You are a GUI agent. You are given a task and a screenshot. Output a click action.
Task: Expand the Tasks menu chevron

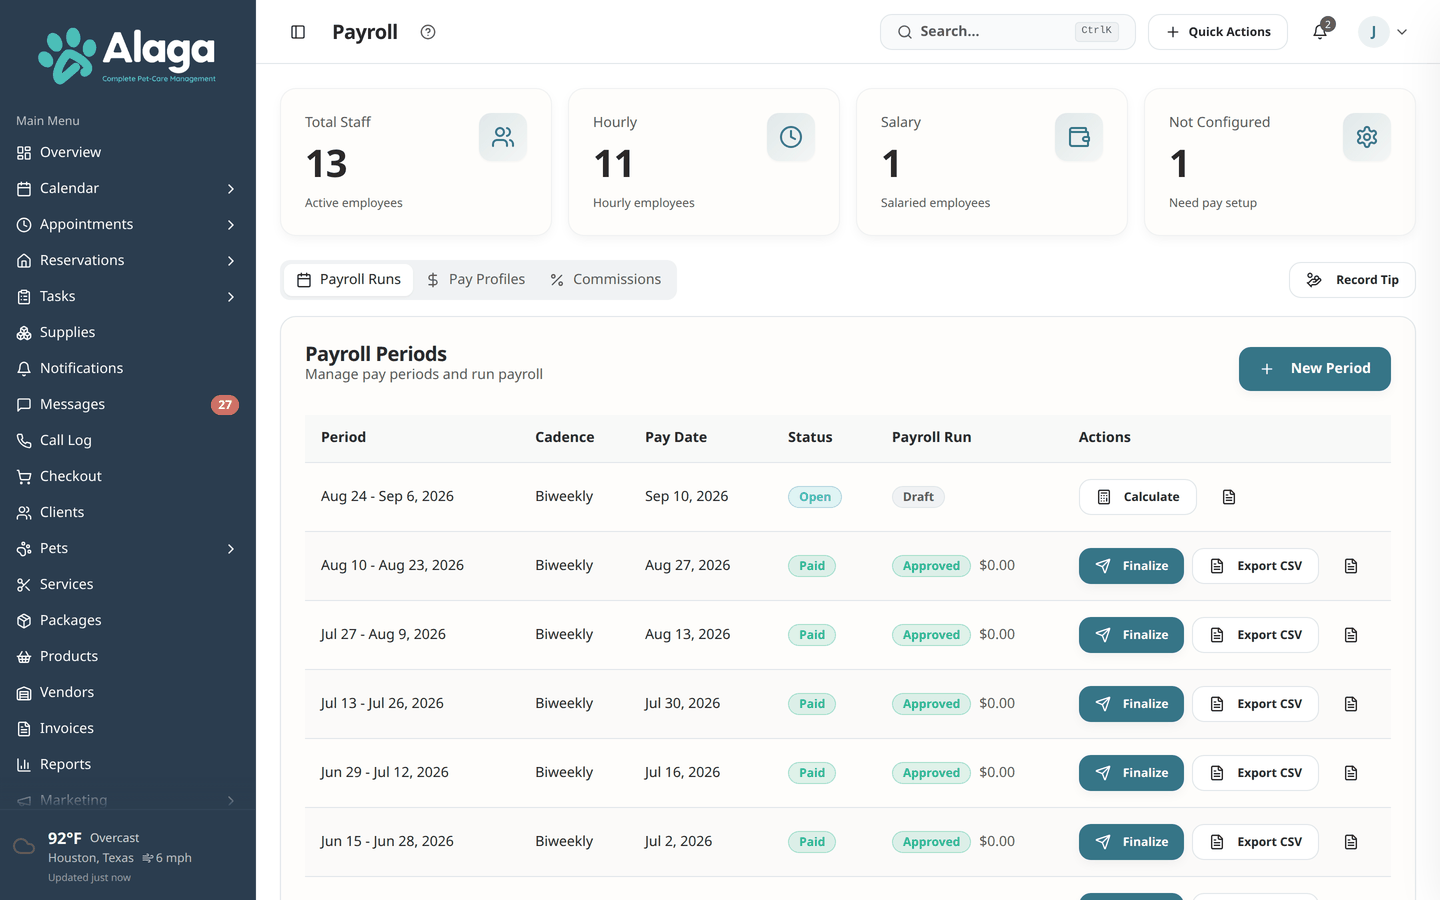pyautogui.click(x=231, y=297)
